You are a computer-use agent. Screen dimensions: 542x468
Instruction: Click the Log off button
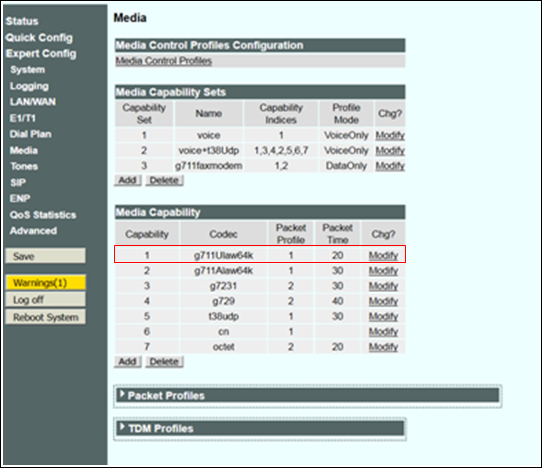(x=45, y=300)
